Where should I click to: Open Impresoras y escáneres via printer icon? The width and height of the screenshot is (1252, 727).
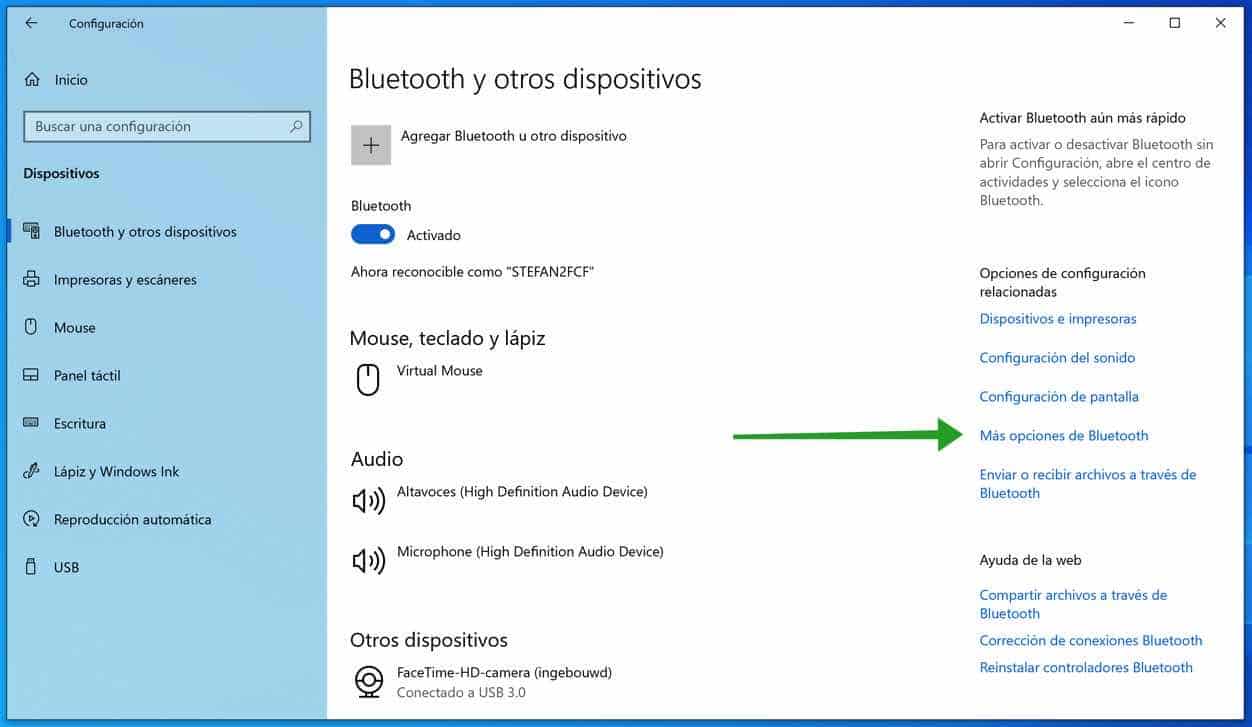click(33, 279)
